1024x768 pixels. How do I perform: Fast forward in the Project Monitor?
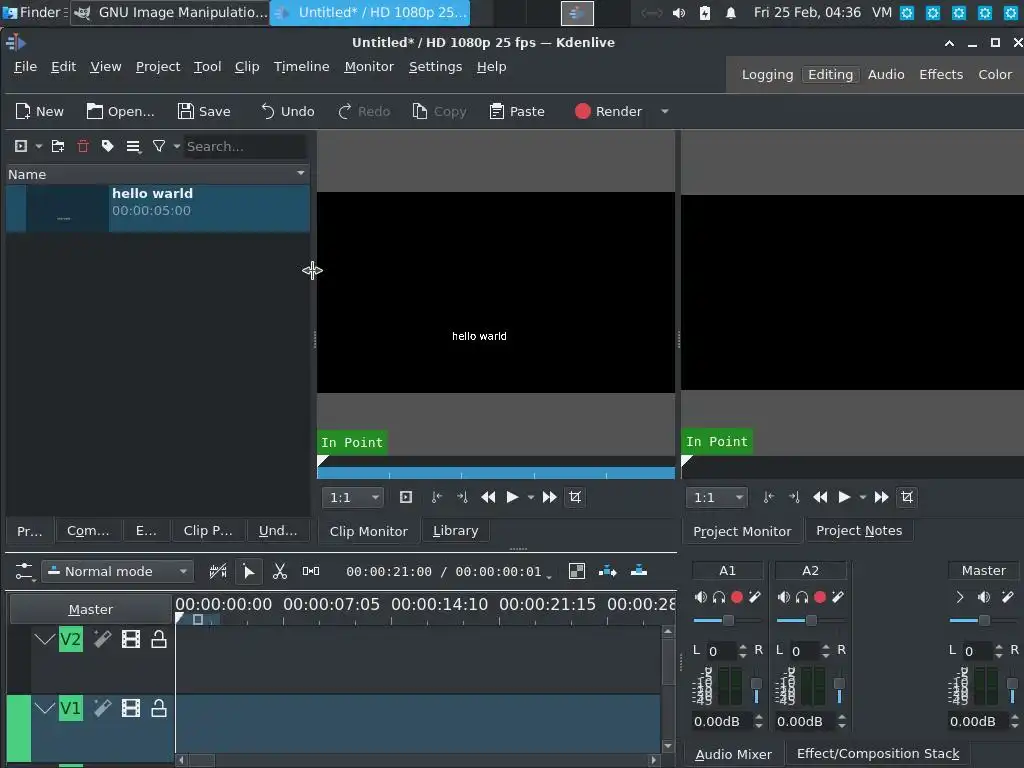(882, 498)
